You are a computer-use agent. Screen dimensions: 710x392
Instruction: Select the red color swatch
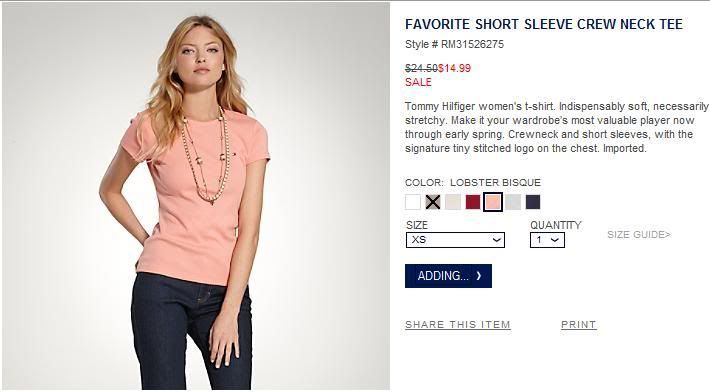[473, 202]
